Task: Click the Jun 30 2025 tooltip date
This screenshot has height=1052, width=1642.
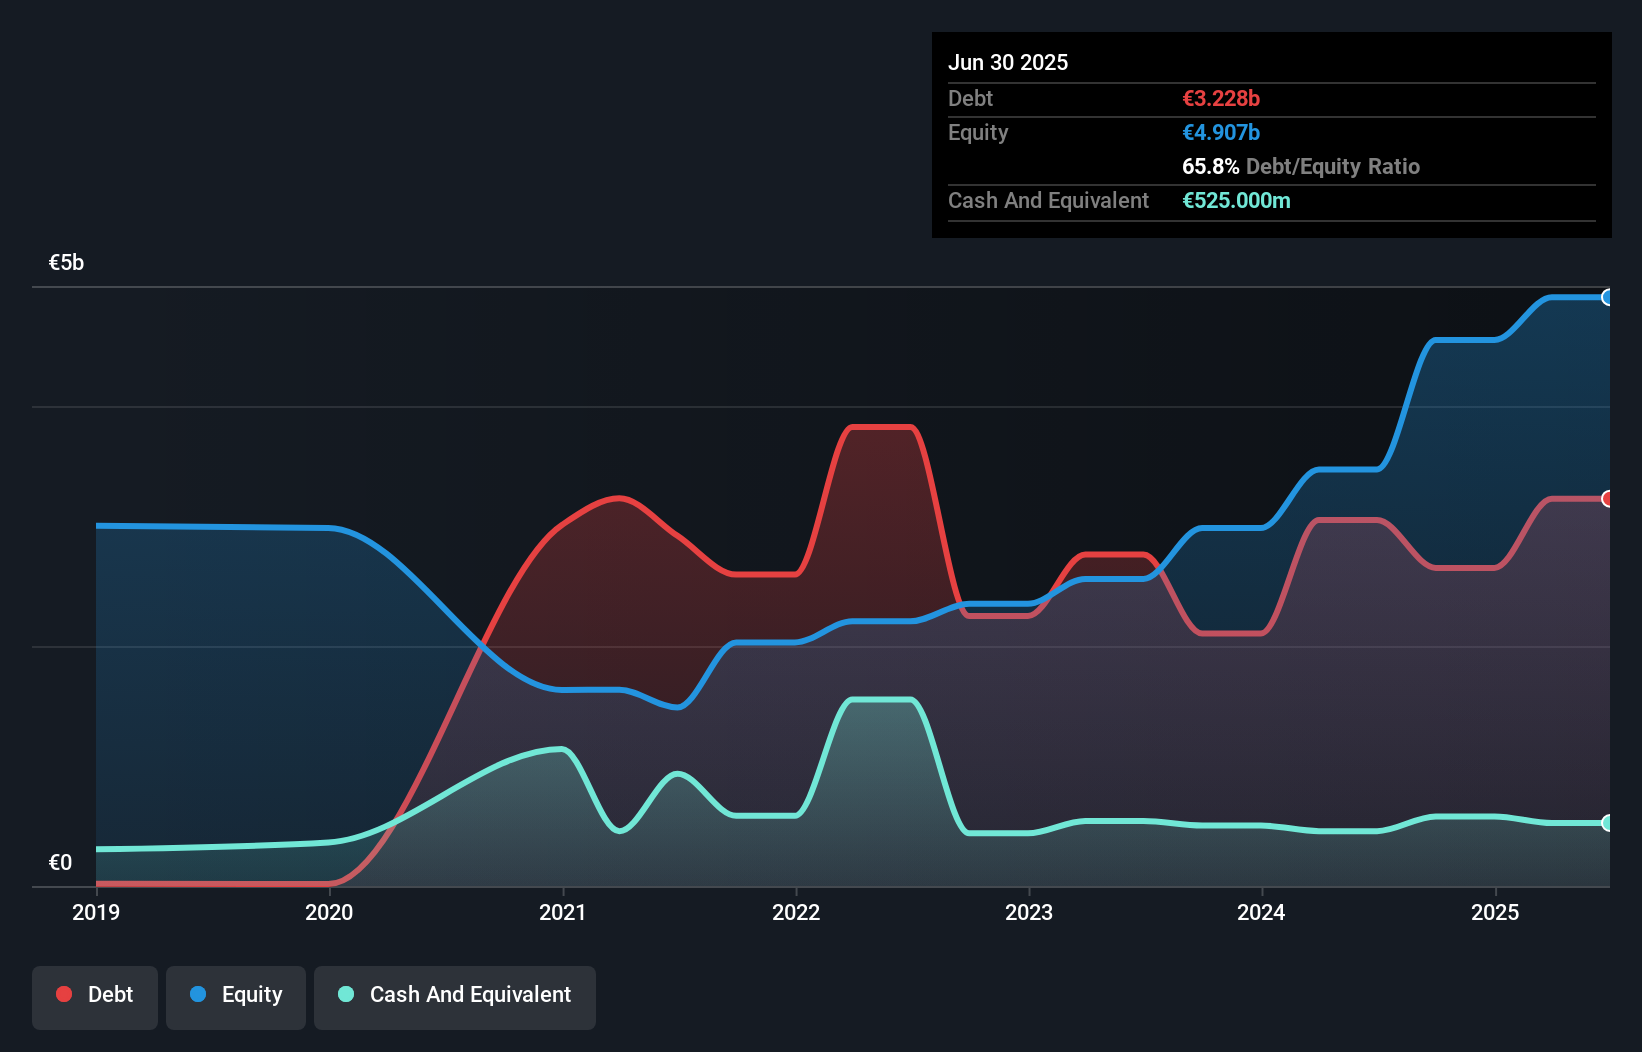Action: pos(1008,62)
